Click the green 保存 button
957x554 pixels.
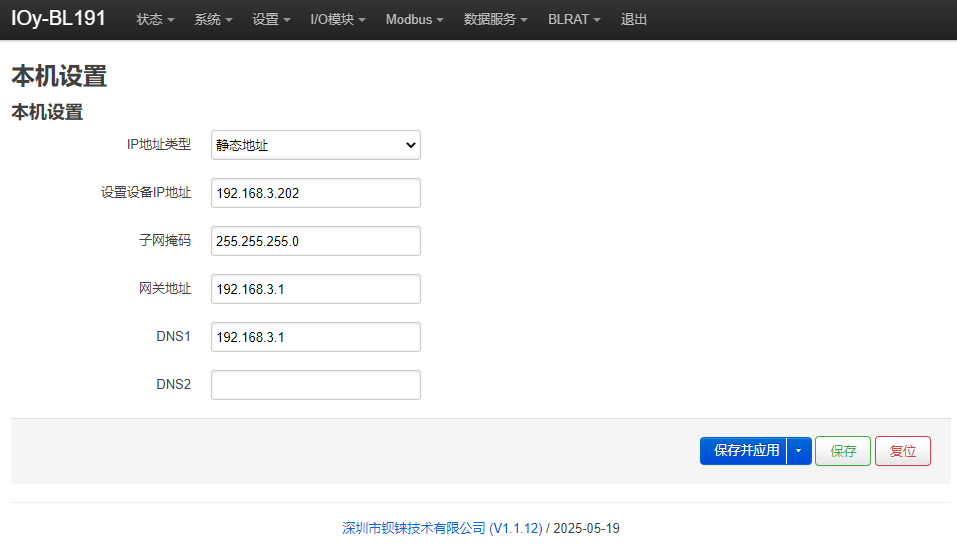click(x=843, y=451)
